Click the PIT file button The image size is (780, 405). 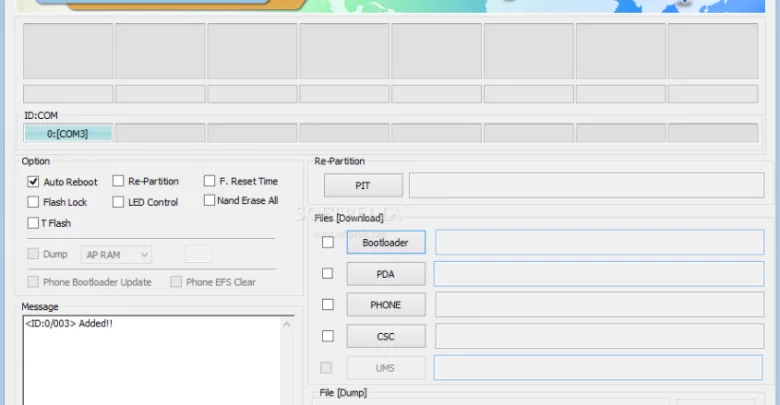tap(363, 186)
